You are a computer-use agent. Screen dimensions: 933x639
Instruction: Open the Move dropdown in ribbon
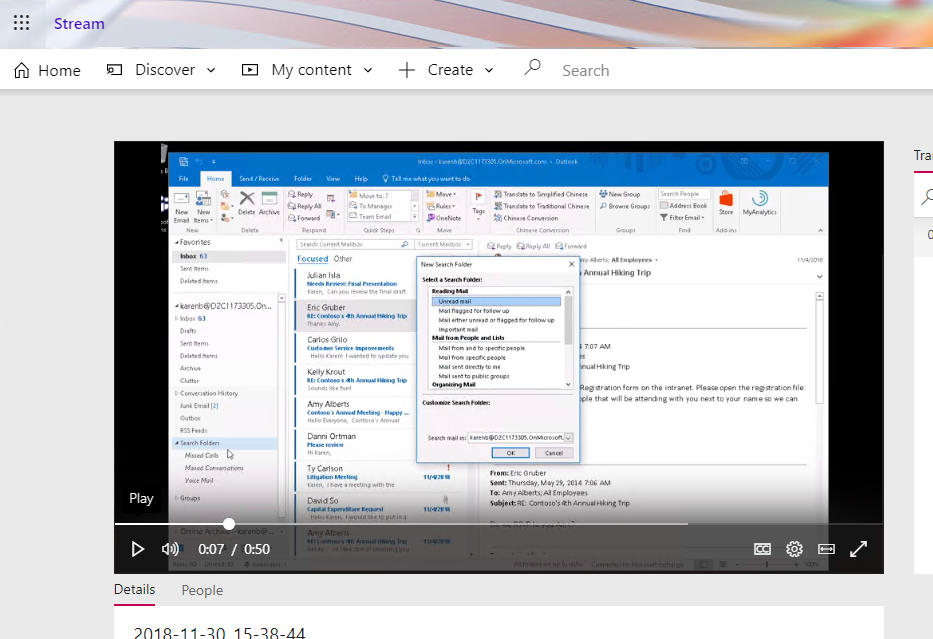(x=442, y=195)
